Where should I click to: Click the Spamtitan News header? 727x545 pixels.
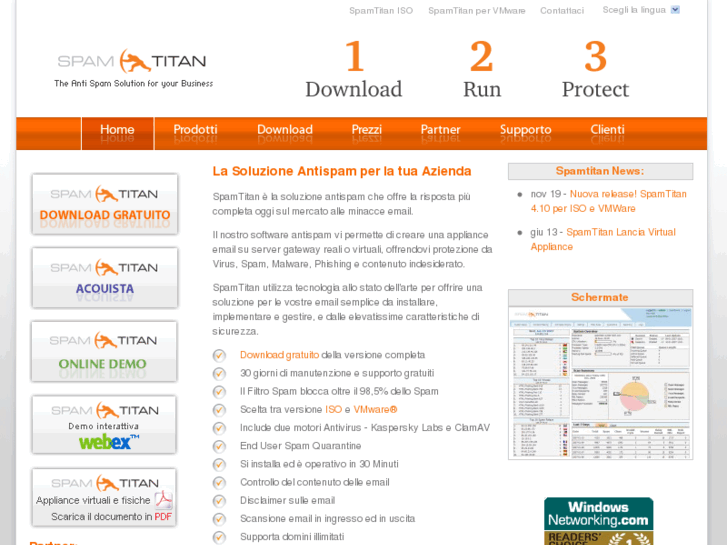click(x=600, y=171)
